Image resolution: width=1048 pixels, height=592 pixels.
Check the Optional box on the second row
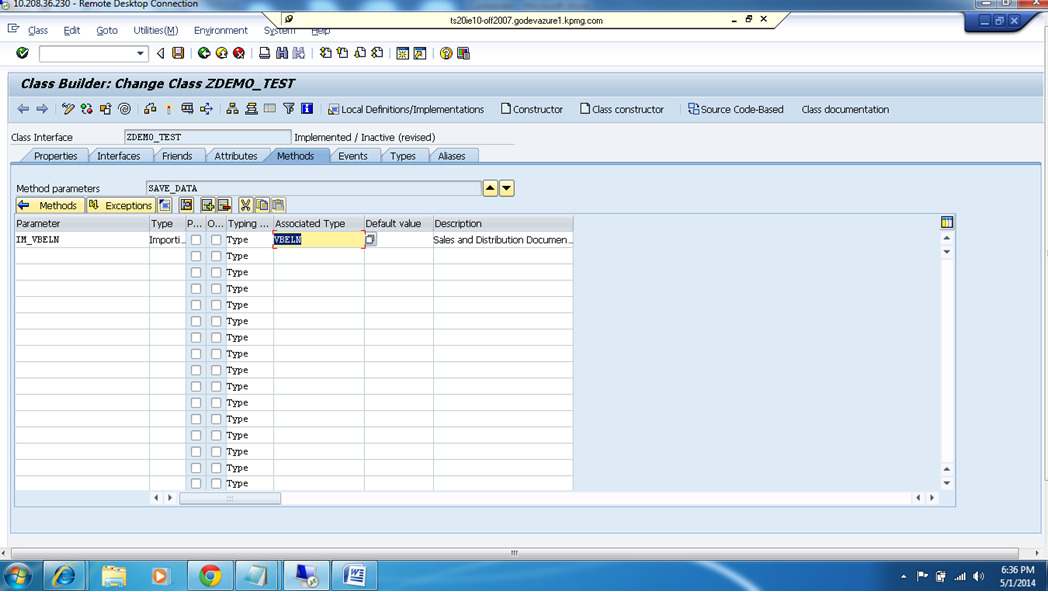(x=215, y=255)
